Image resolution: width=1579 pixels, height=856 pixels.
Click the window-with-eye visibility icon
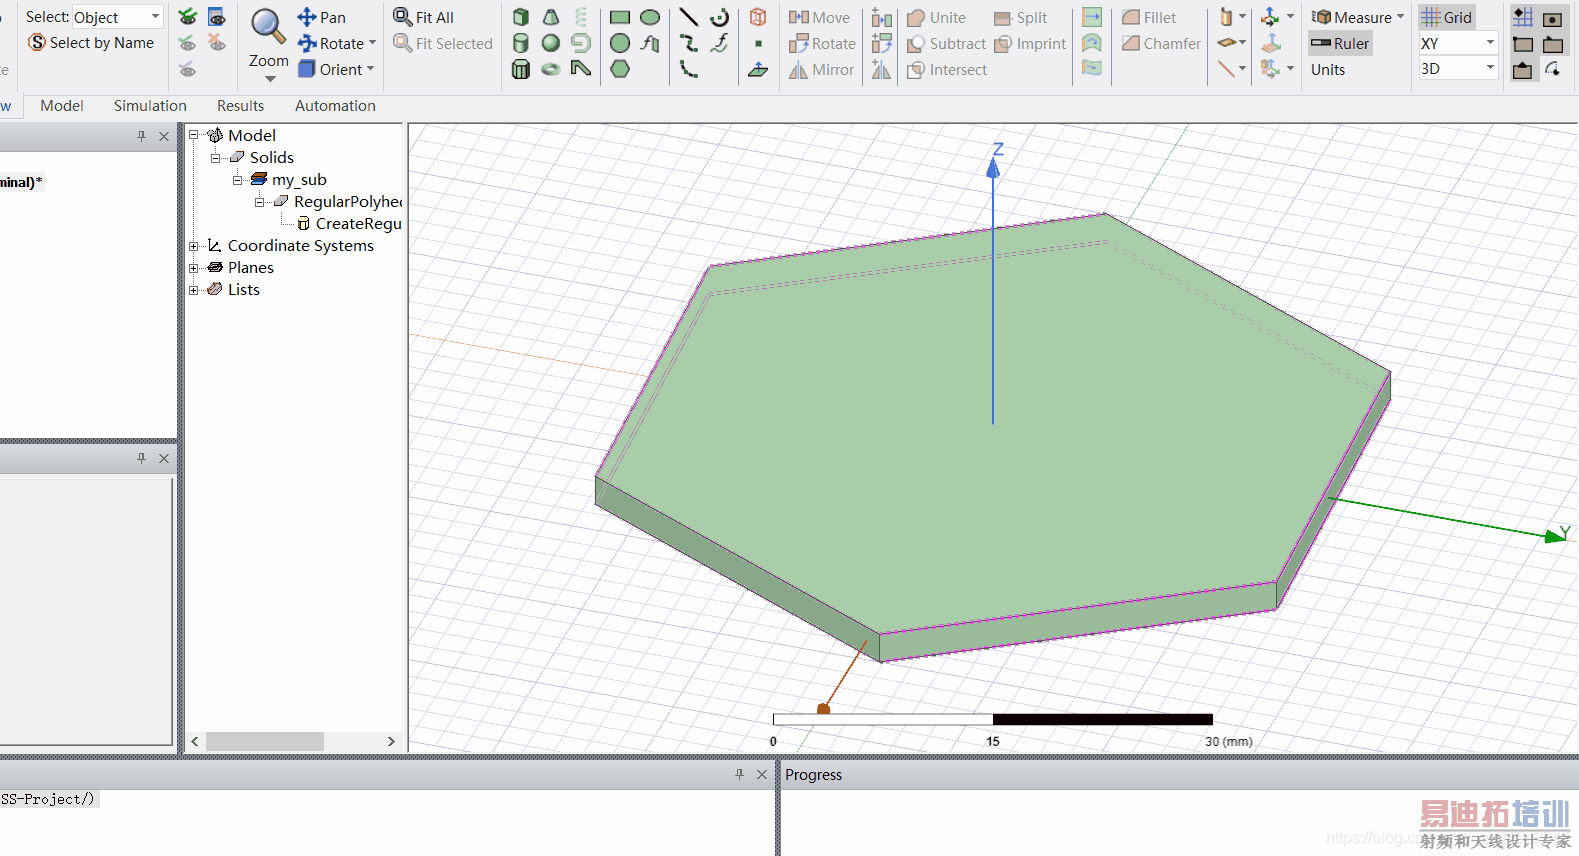click(216, 17)
